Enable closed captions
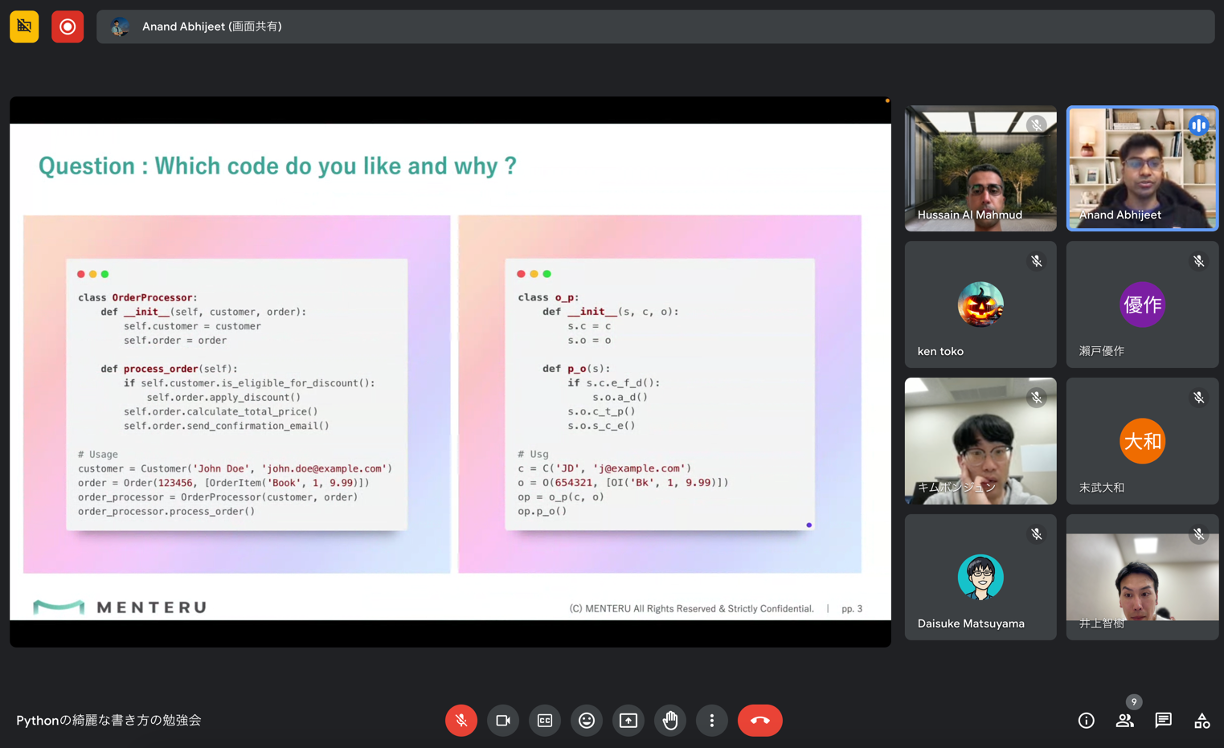Screen dimensions: 1224x748 tap(544, 720)
